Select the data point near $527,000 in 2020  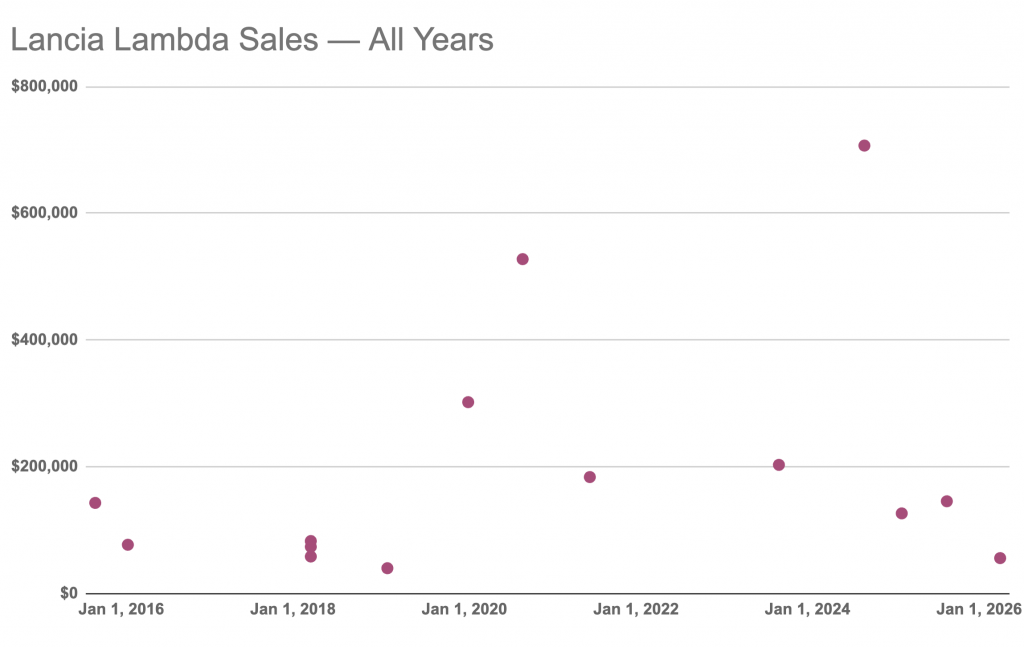[x=522, y=259]
